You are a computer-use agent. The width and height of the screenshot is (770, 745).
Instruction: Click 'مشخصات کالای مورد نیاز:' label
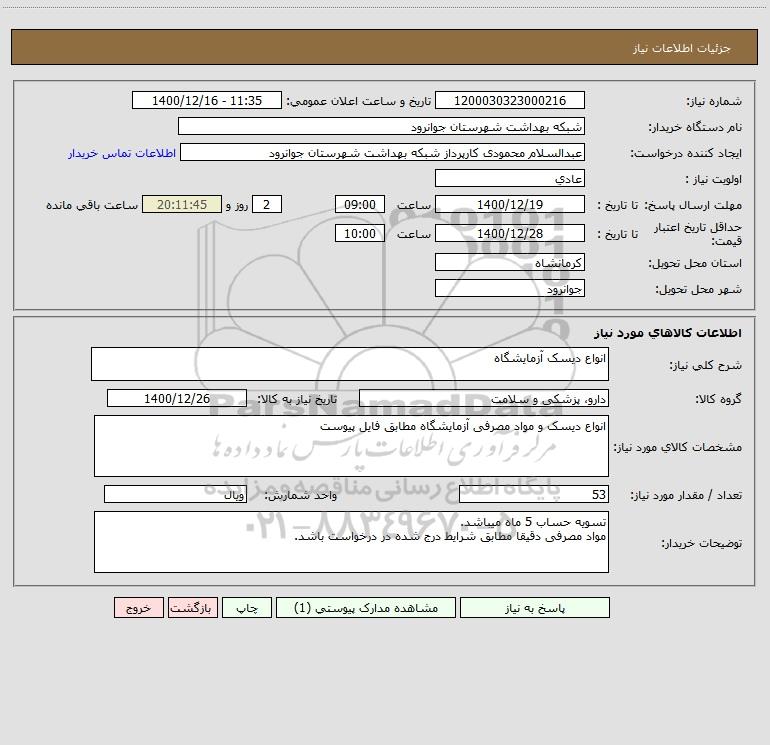tap(678, 447)
